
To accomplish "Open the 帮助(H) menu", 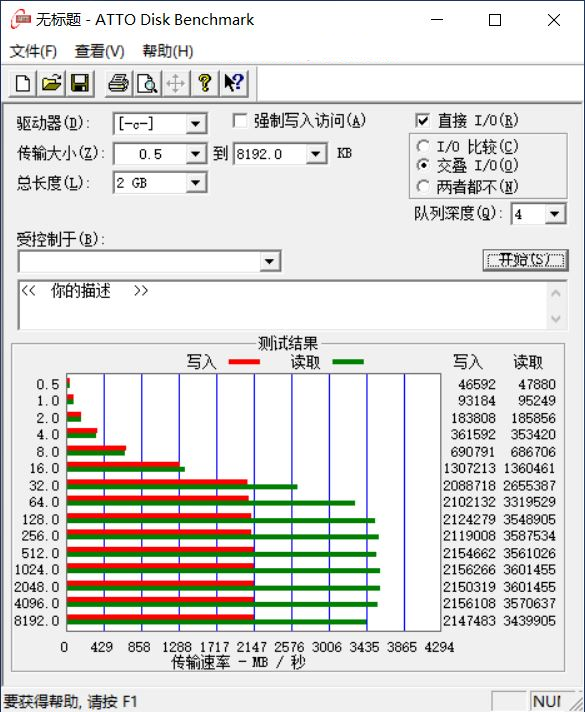I will point(168,51).
